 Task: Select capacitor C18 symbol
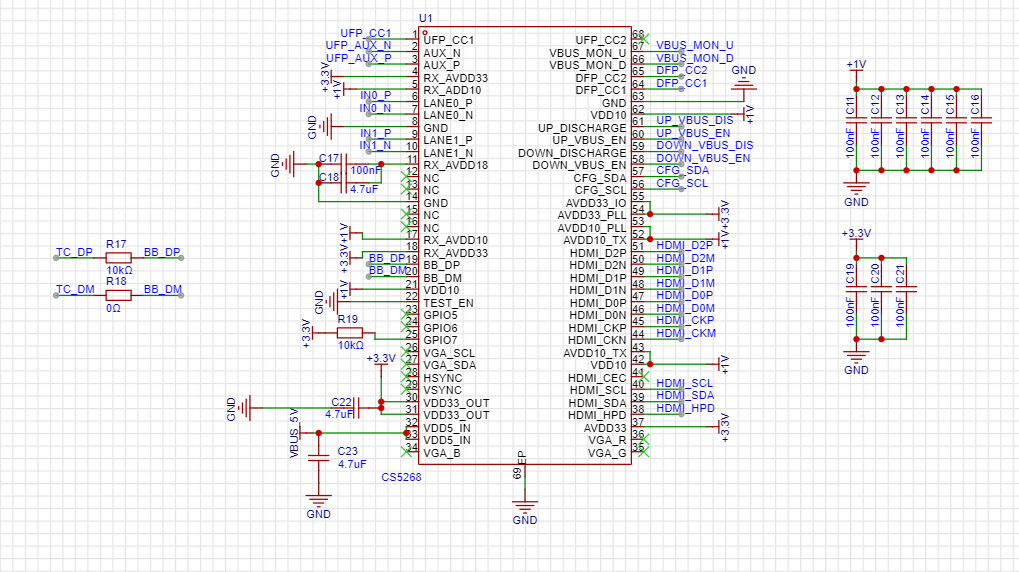tap(344, 183)
